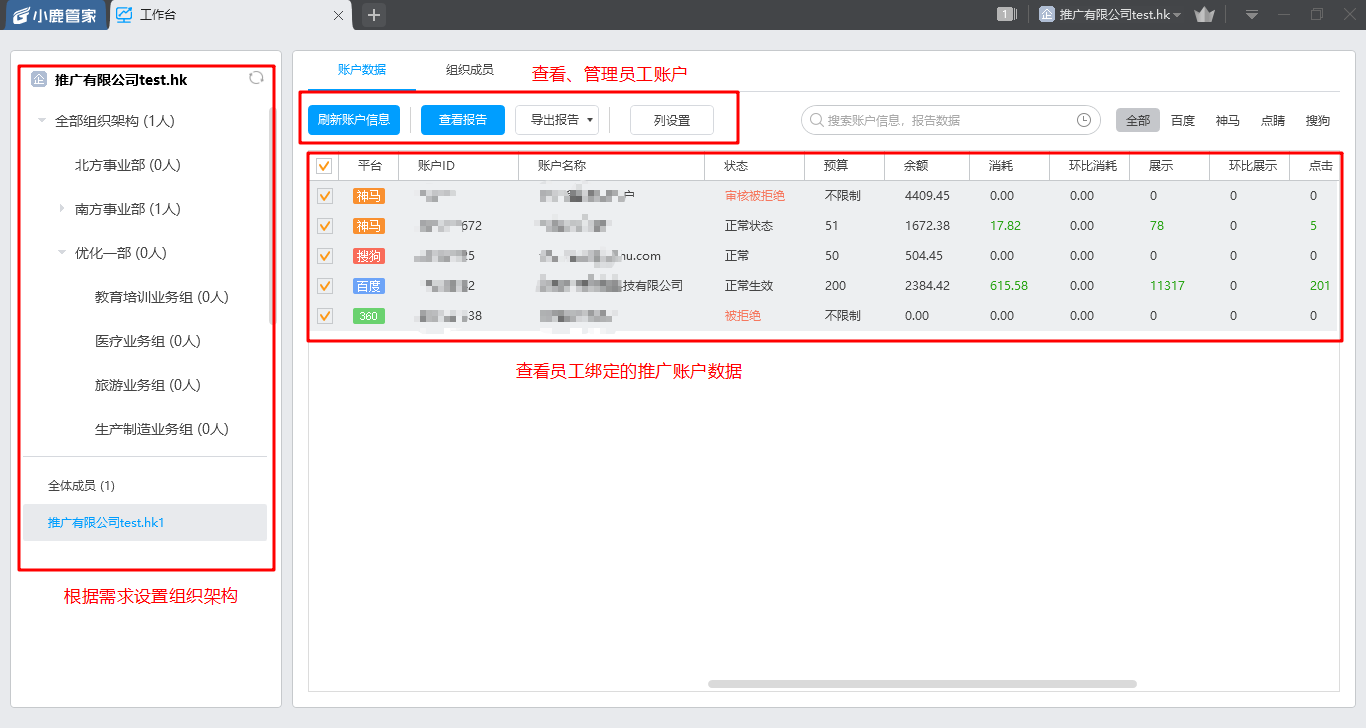Click the green 360 platform badge

tap(369, 316)
